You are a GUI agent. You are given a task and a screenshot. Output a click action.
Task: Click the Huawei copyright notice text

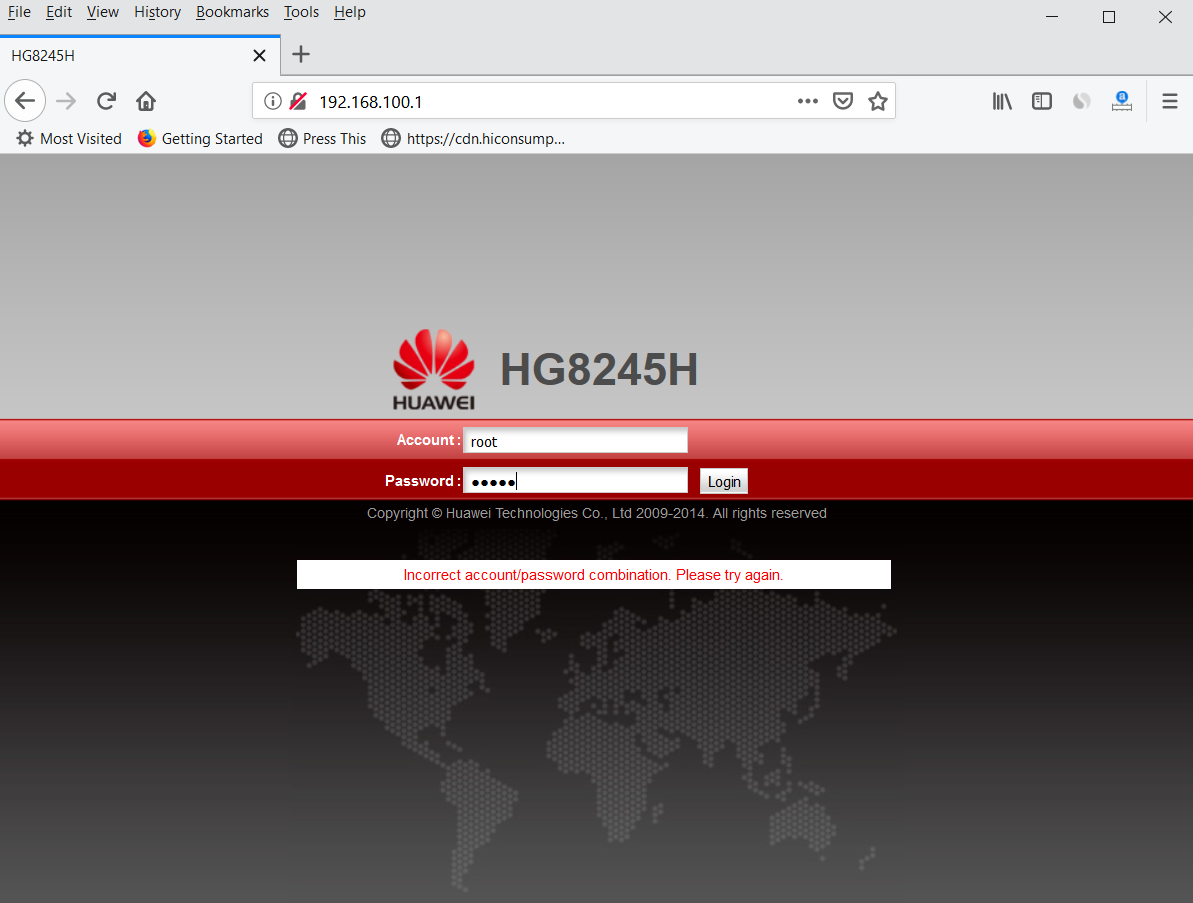pyautogui.click(x=596, y=514)
